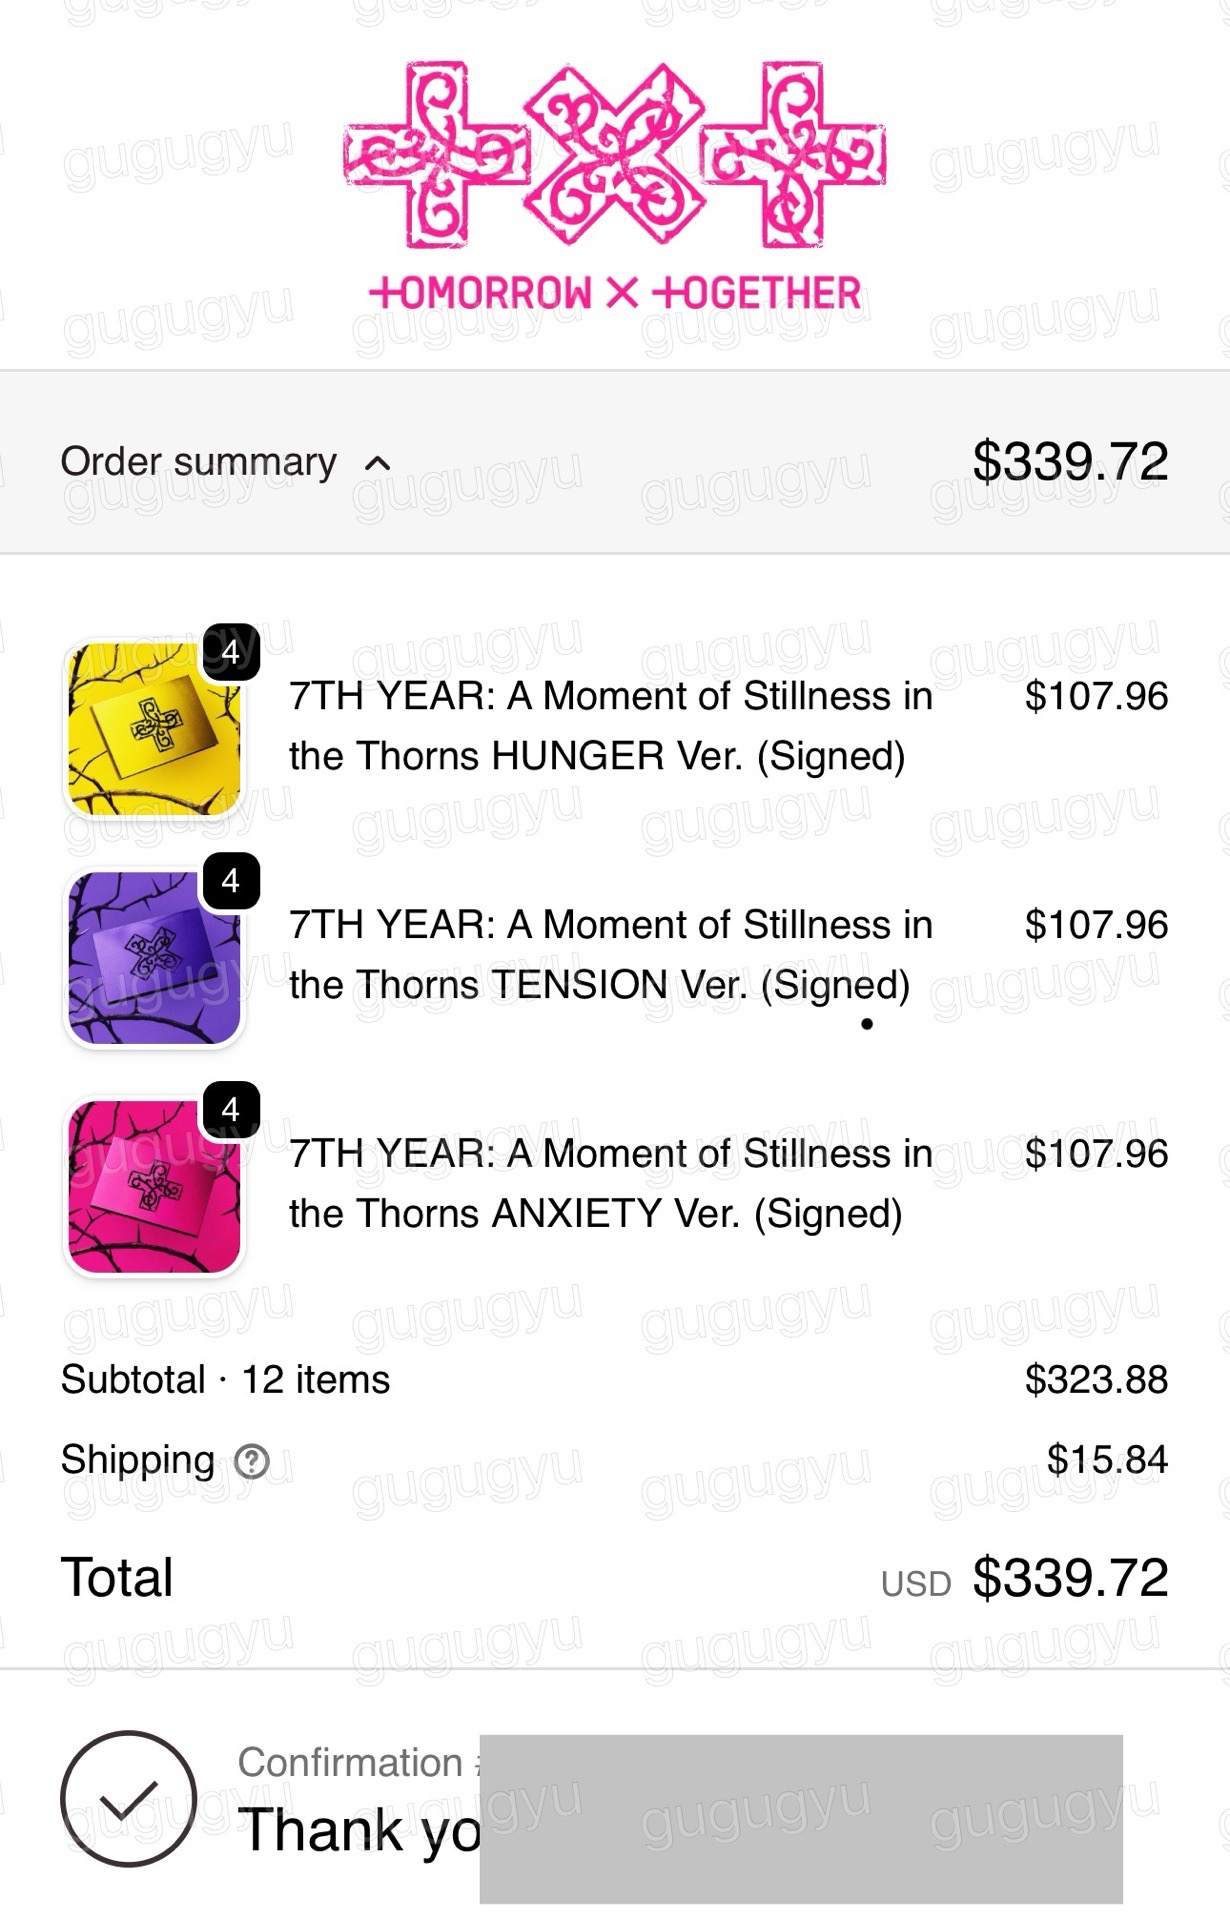This screenshot has height=1919, width=1230.
Task: Click the Subtotal 12 items label
Action: pyautogui.click(x=225, y=1380)
